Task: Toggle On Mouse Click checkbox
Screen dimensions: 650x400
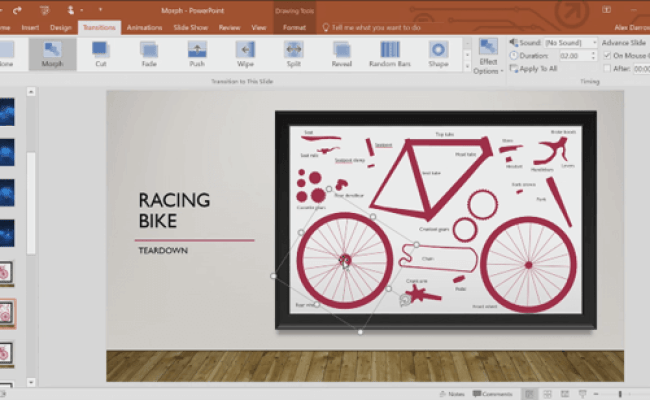Action: (607, 56)
